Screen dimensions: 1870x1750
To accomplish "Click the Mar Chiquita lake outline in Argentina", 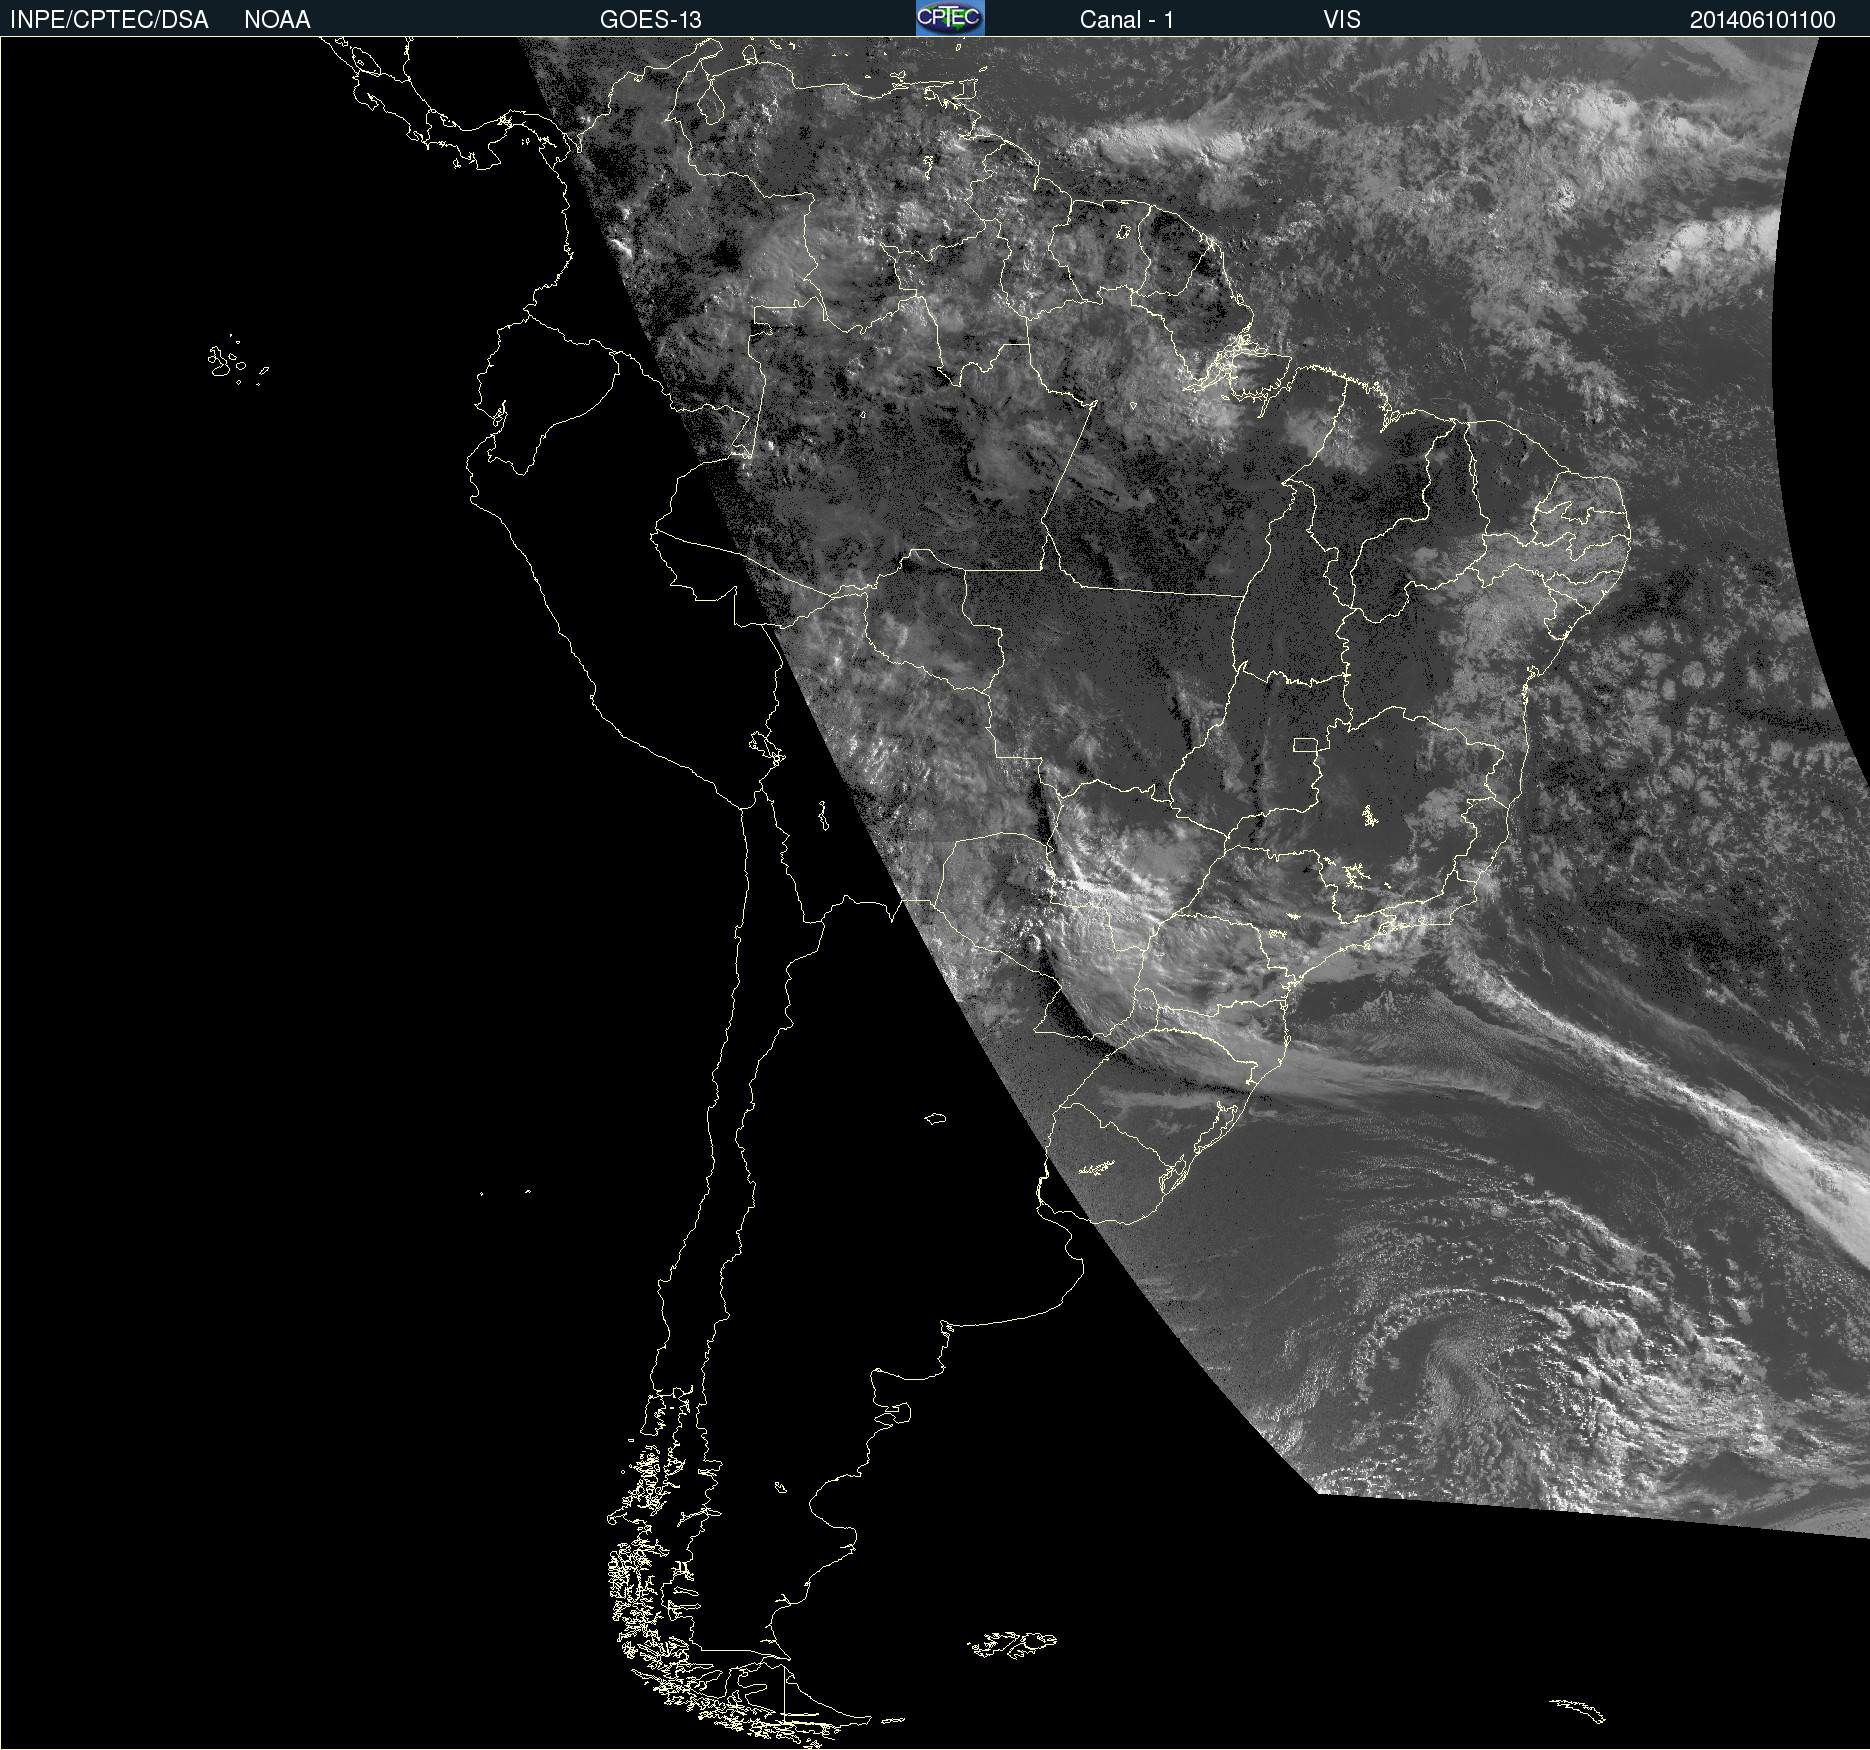I will pyautogui.click(x=935, y=1118).
